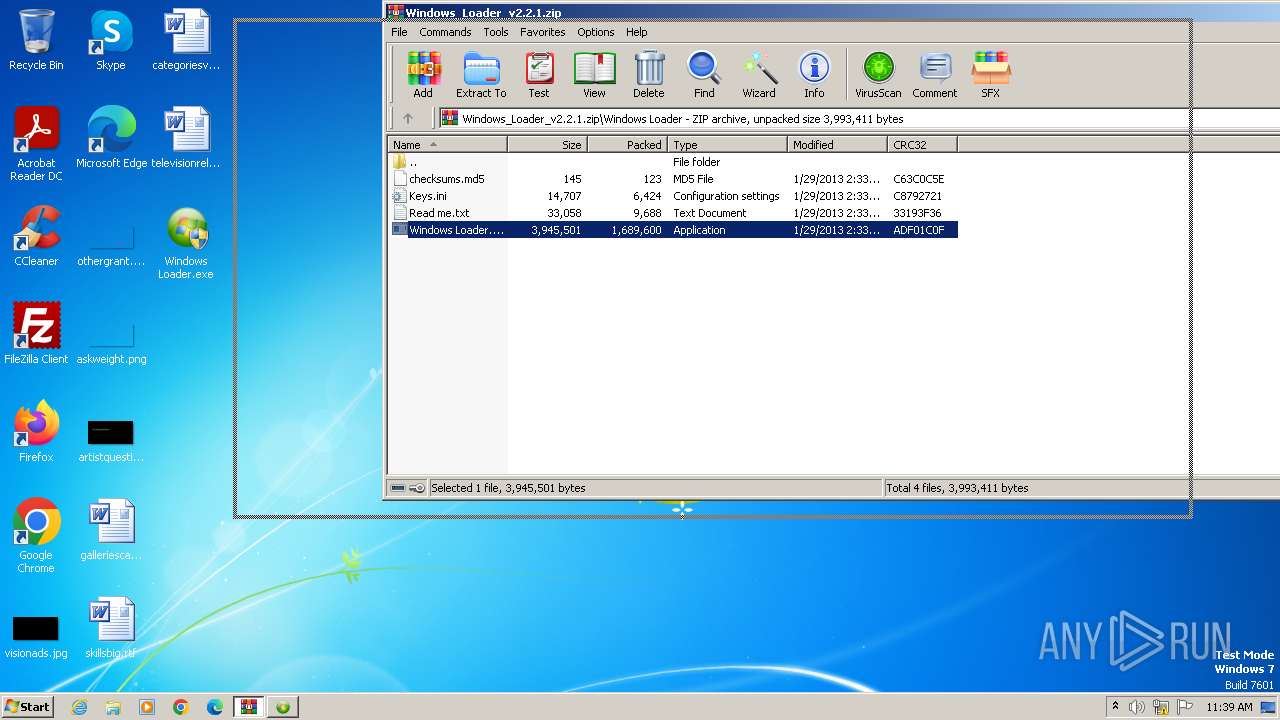Click the 11:39 AM taskbar clock

(x=1230, y=707)
